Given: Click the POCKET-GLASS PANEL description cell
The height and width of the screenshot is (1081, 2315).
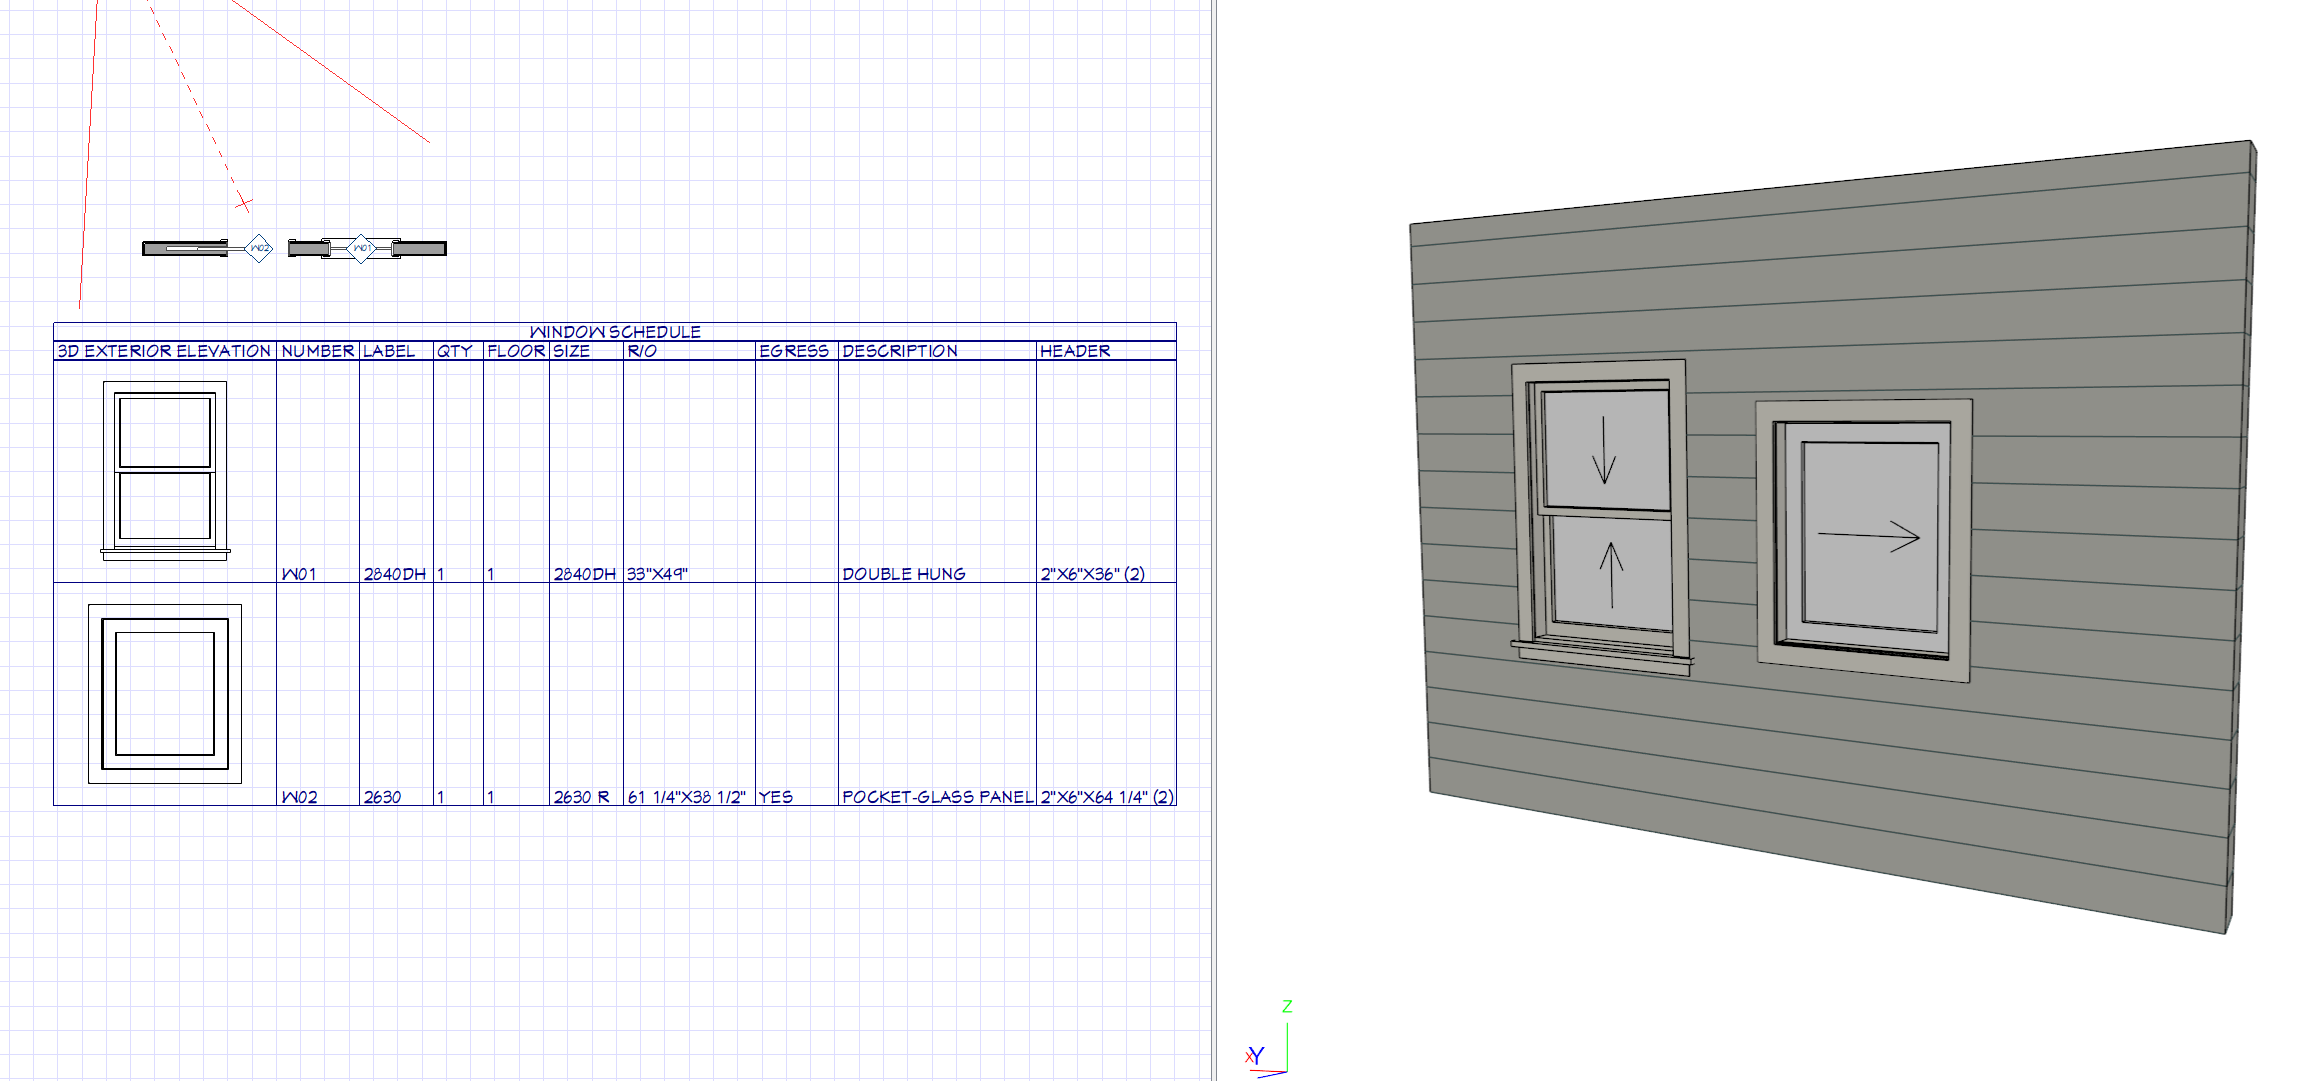Looking at the screenshot, I should pos(936,797).
